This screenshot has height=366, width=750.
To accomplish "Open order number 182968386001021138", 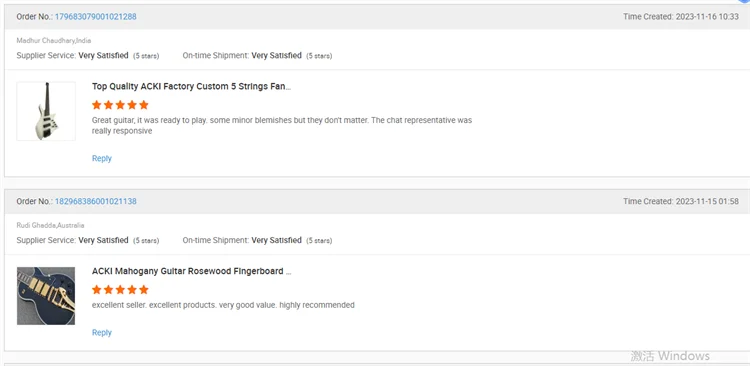I will pos(96,201).
